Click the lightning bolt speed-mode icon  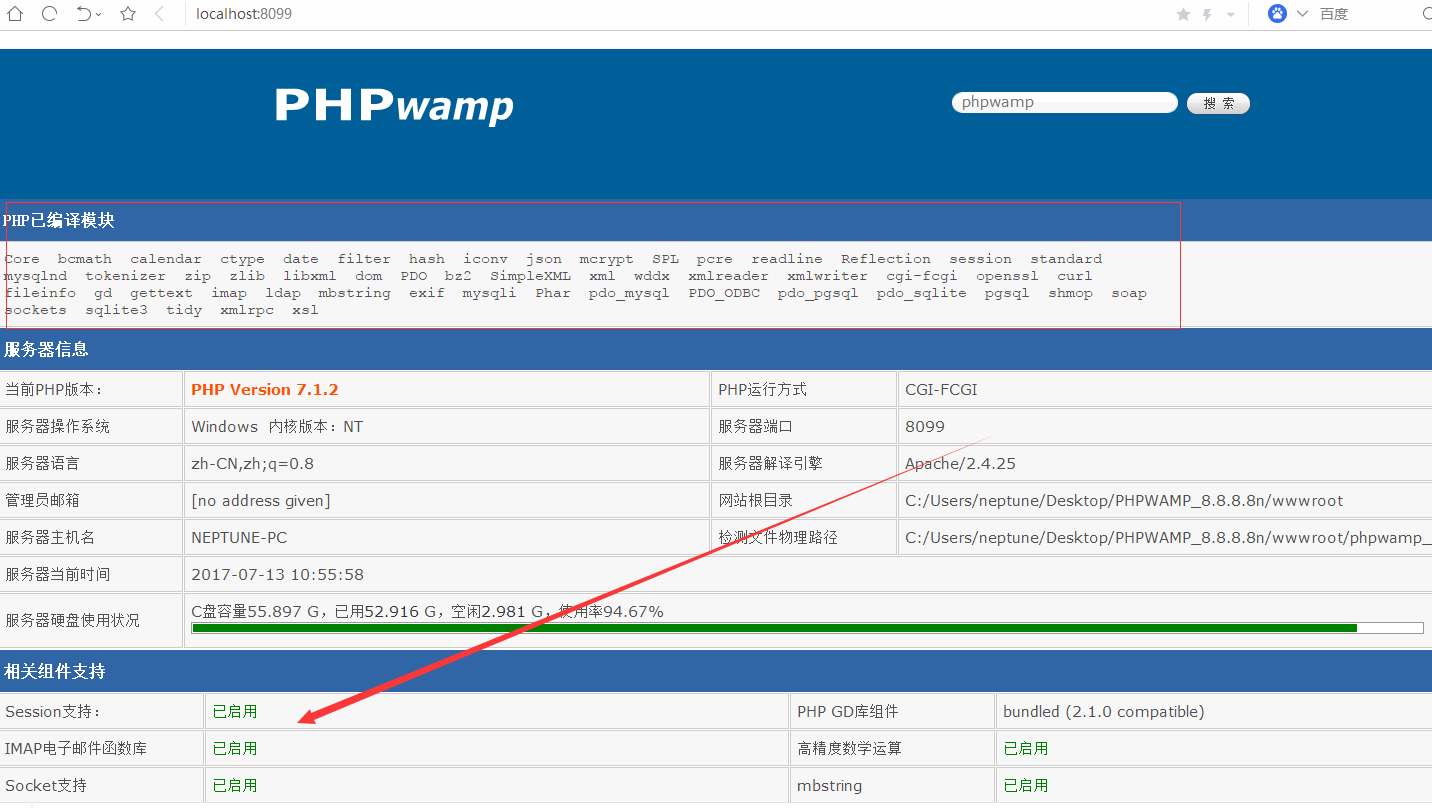(1208, 14)
